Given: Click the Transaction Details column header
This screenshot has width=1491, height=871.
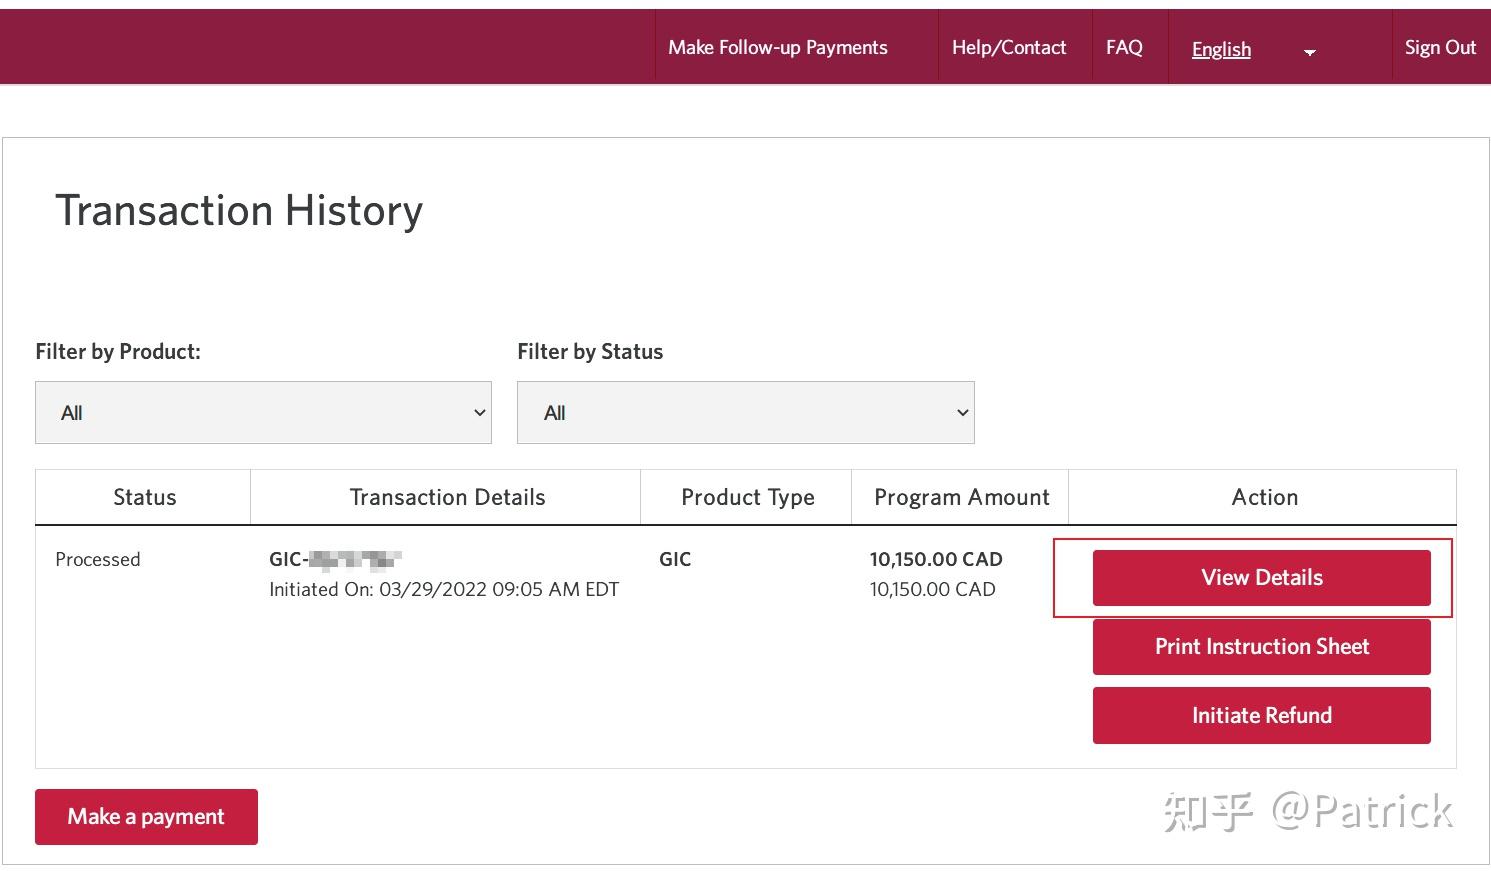Looking at the screenshot, I should point(447,498).
